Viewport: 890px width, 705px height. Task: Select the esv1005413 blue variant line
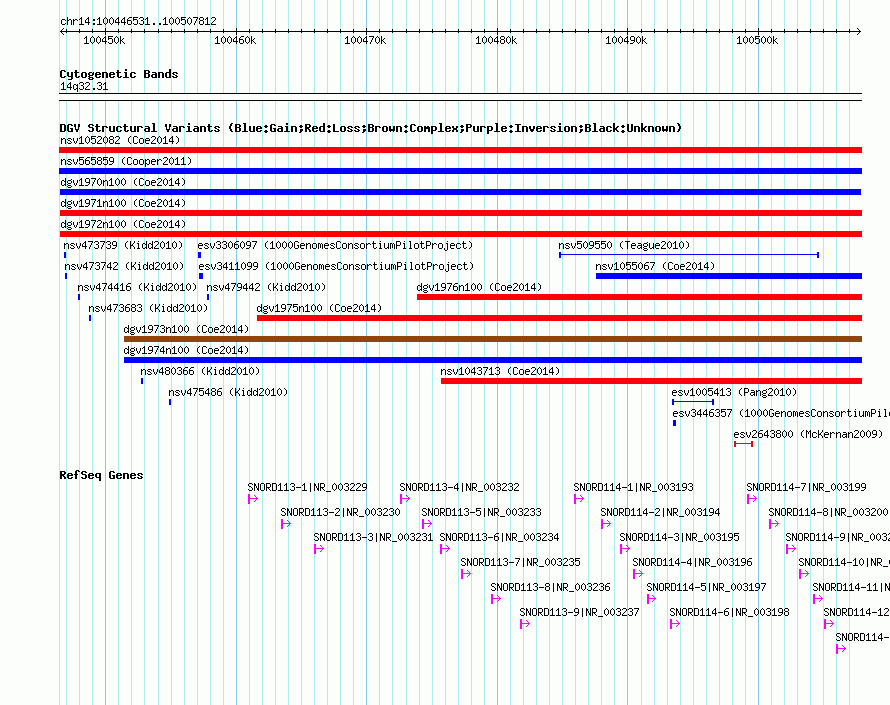pyautogui.click(x=693, y=402)
